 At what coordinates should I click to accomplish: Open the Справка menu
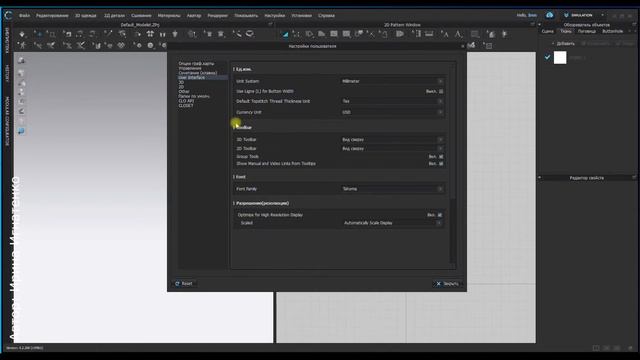(326, 16)
